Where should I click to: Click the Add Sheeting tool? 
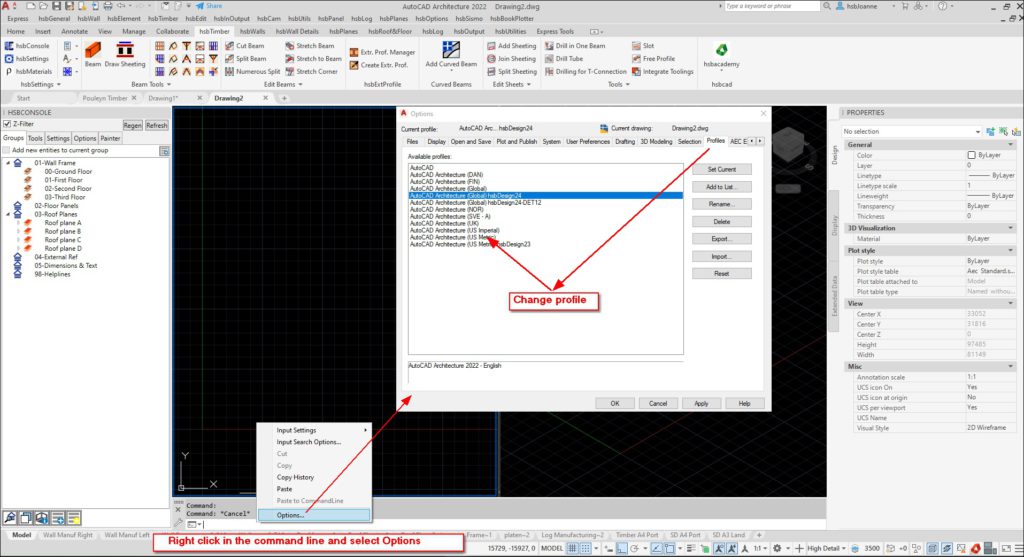511,46
